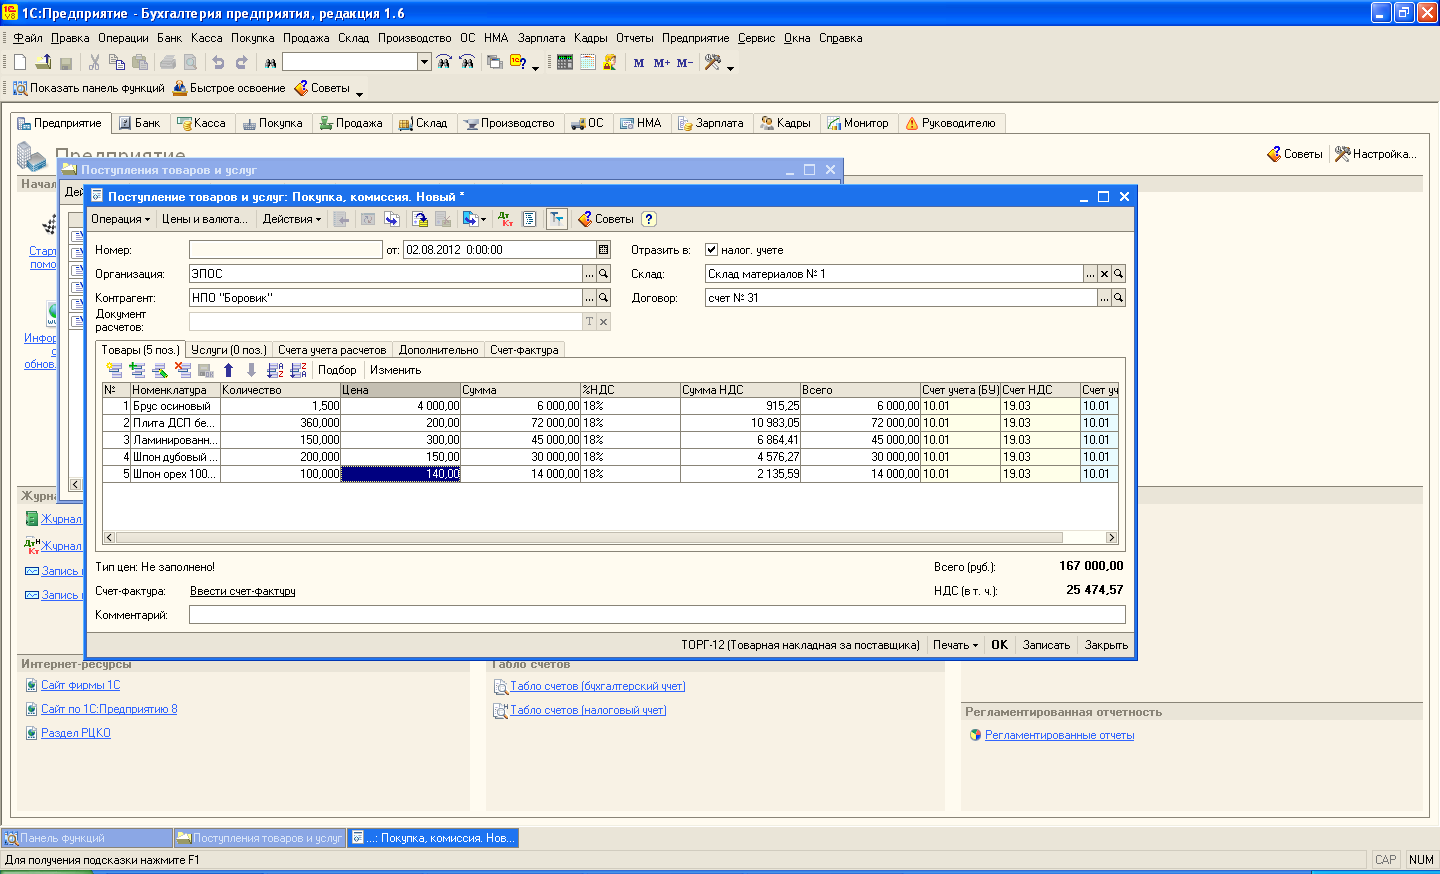Open the Операция dropdown menu
Viewport: 1440px width, 874px height.
(x=120, y=219)
